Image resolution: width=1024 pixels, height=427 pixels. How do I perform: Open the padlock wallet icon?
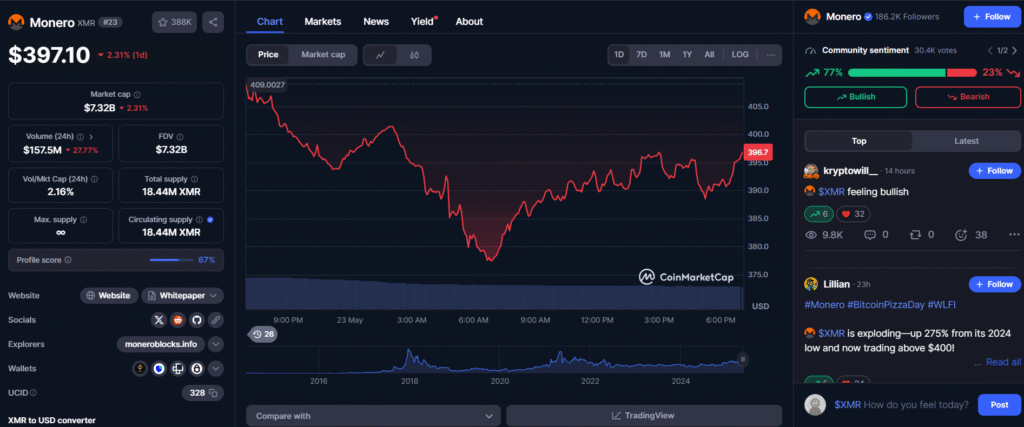[x=197, y=369]
